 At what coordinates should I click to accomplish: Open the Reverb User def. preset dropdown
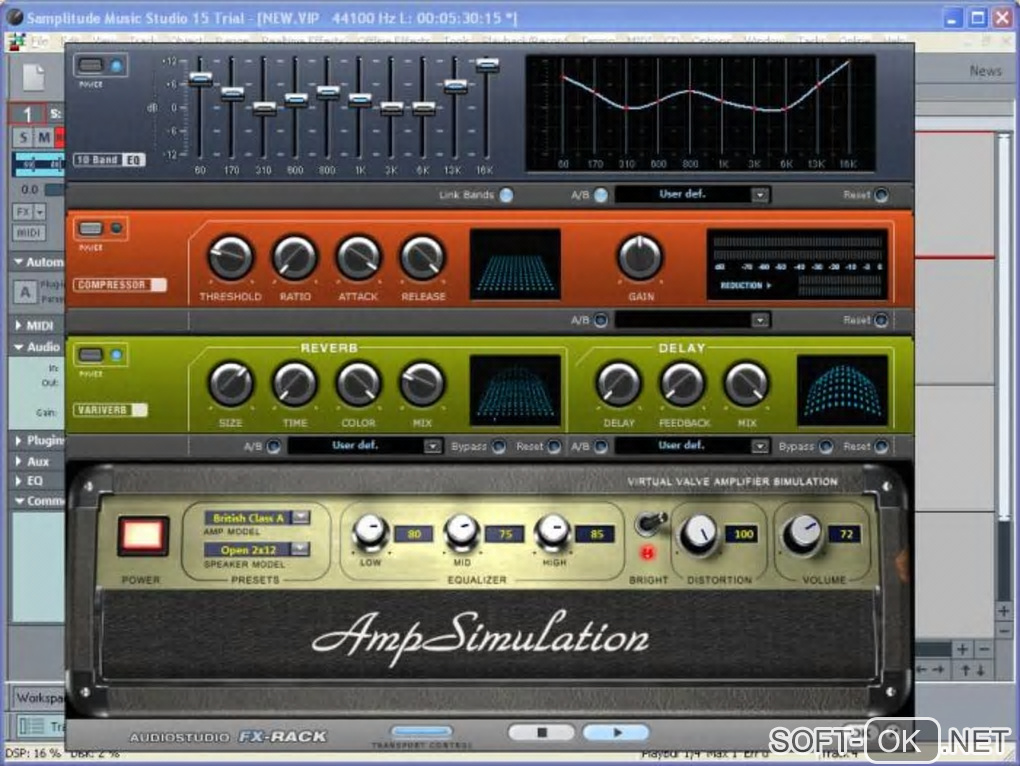point(433,446)
